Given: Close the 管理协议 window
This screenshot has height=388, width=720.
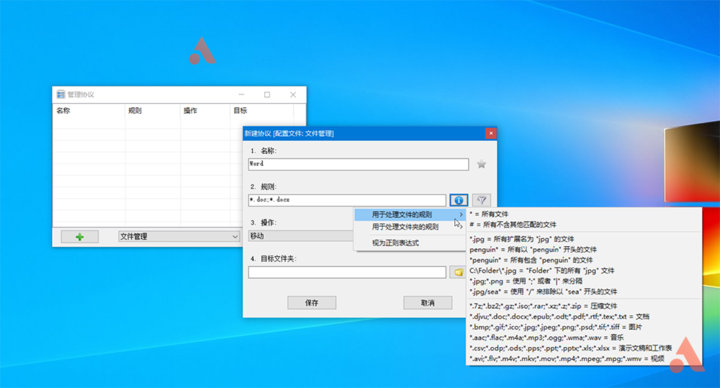Looking at the screenshot, I should [x=293, y=95].
